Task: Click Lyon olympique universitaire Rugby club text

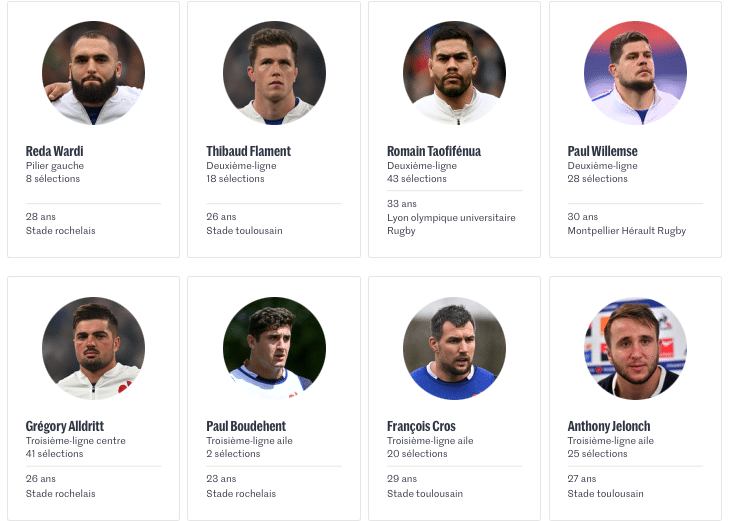Action: coord(451,224)
